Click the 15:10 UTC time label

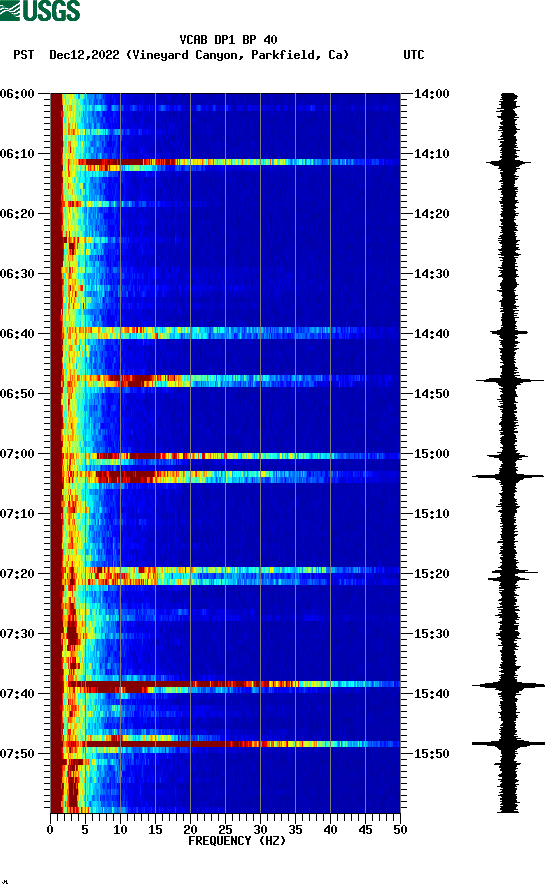[x=431, y=514]
